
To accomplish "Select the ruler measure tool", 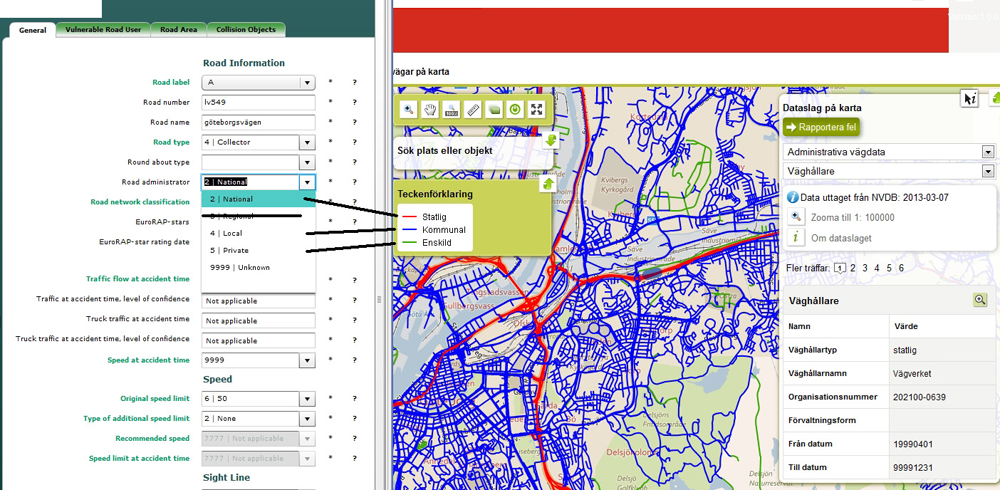I will (x=473, y=110).
